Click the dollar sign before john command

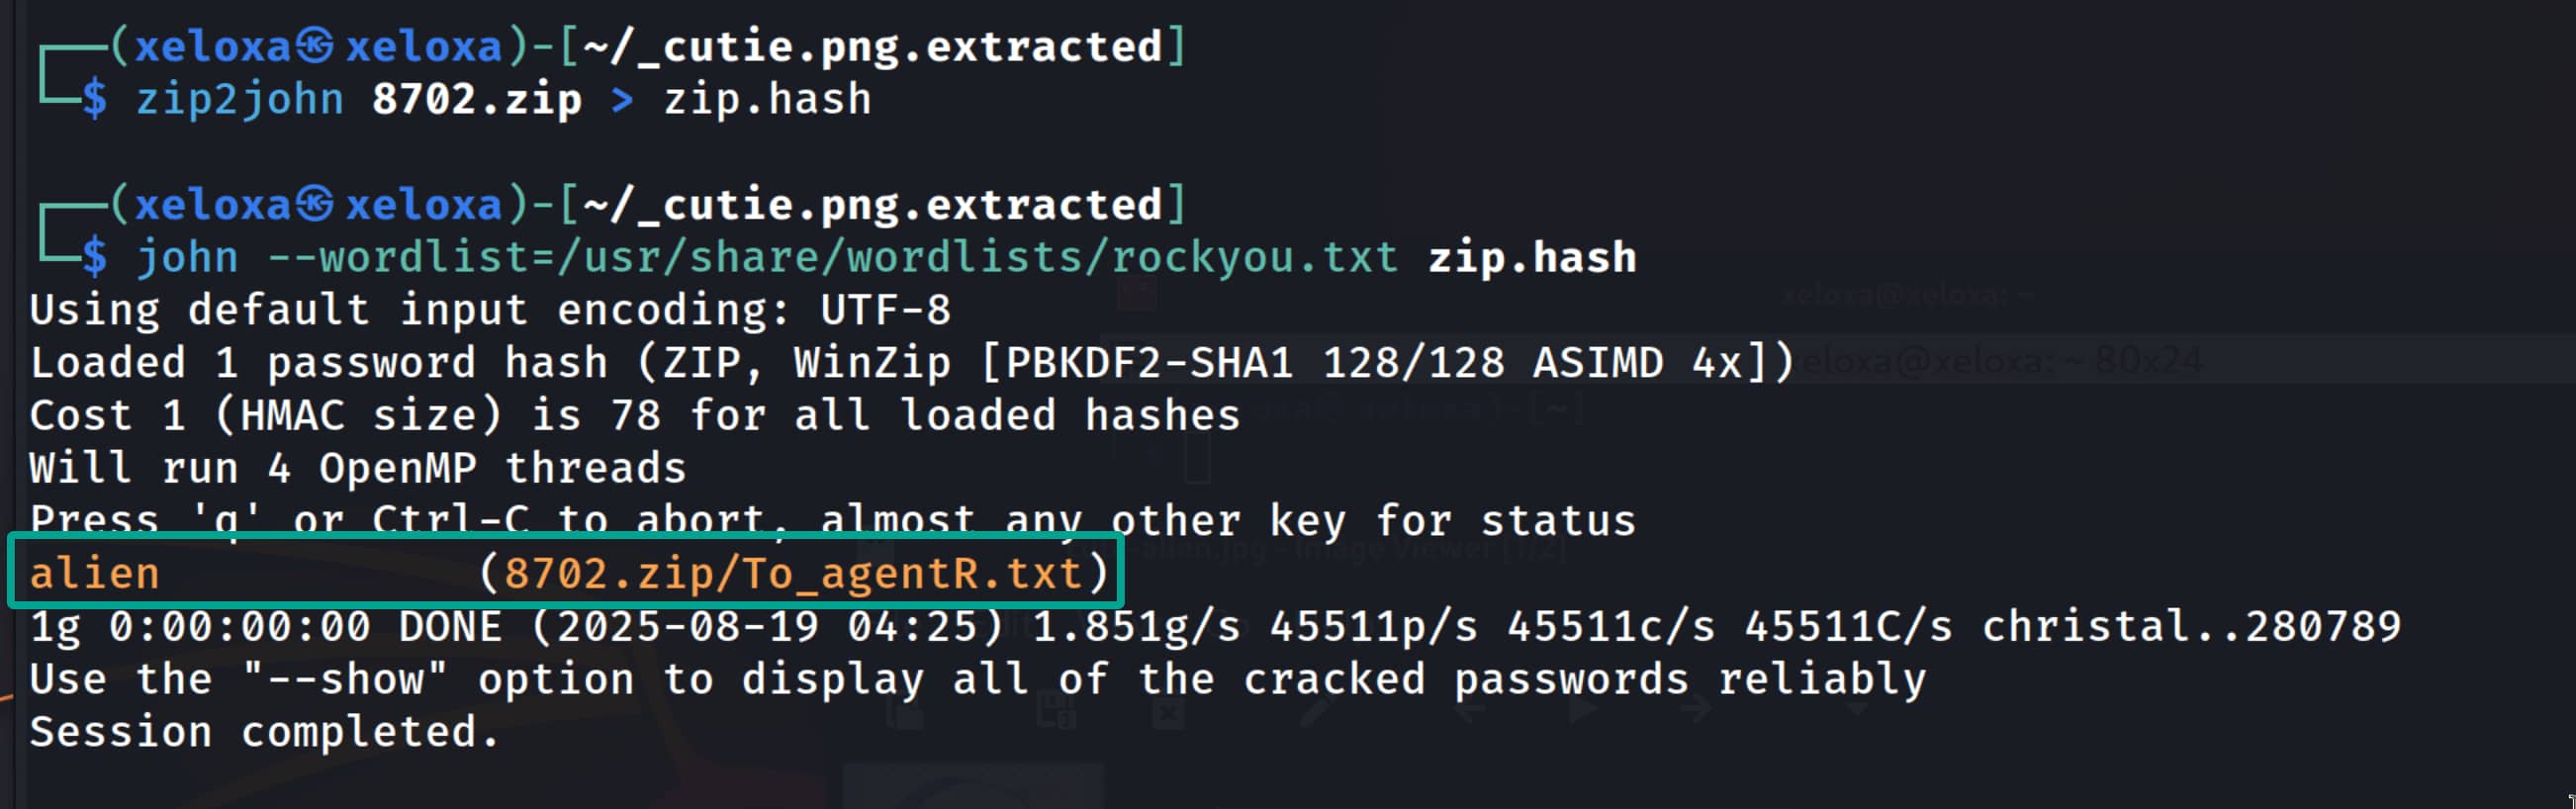click(x=95, y=258)
